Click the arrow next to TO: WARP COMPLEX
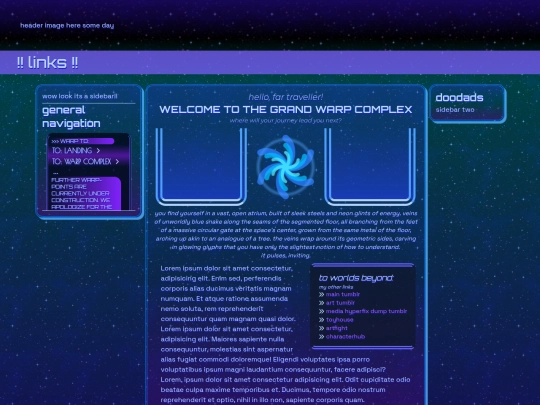The image size is (540, 405). [x=117, y=162]
